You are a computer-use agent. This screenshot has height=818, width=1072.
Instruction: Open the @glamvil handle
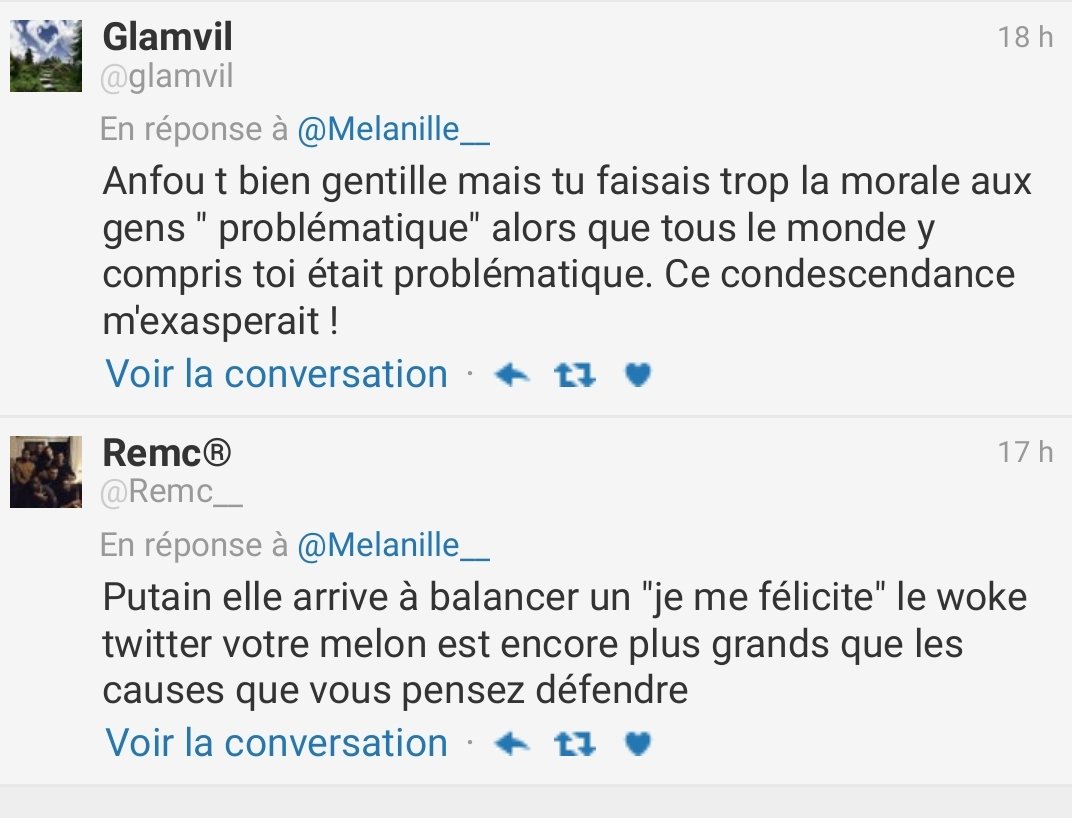click(167, 76)
